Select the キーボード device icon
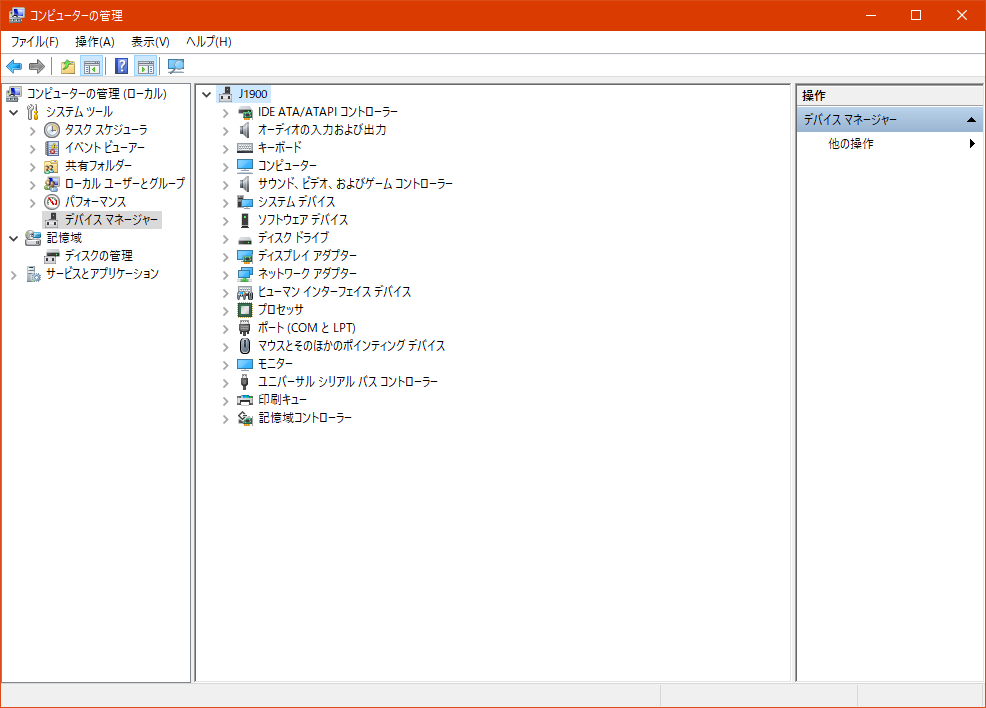This screenshot has height=708, width=986. pos(245,148)
